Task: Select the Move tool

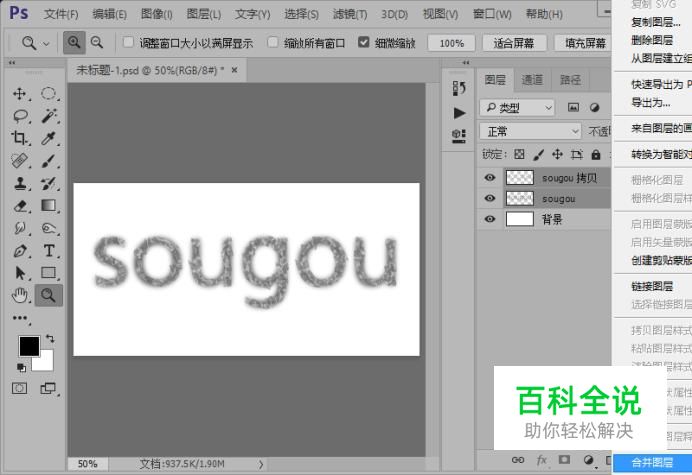Action: point(19,94)
